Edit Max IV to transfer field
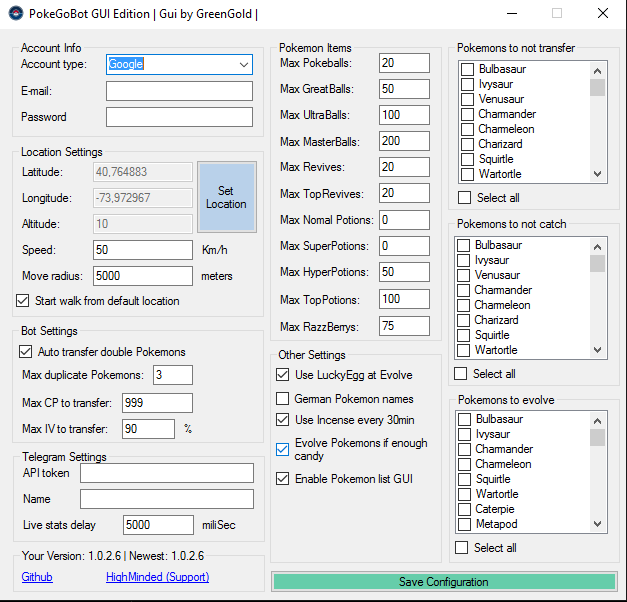This screenshot has width=627, height=602. click(x=148, y=429)
